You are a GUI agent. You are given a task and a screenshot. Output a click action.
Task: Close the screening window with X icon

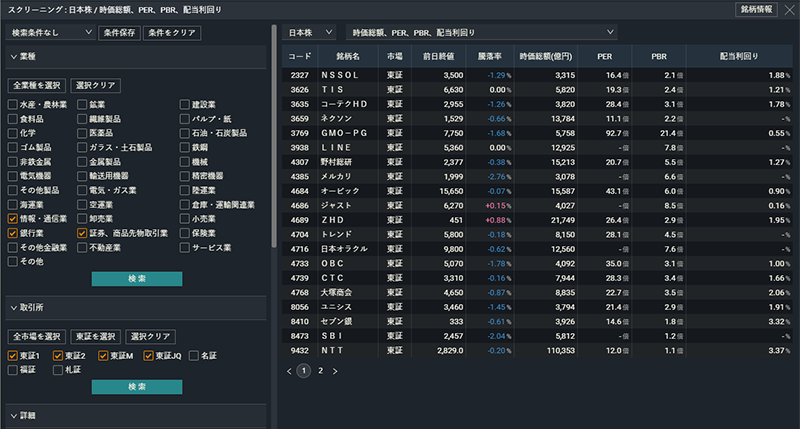coord(789,10)
